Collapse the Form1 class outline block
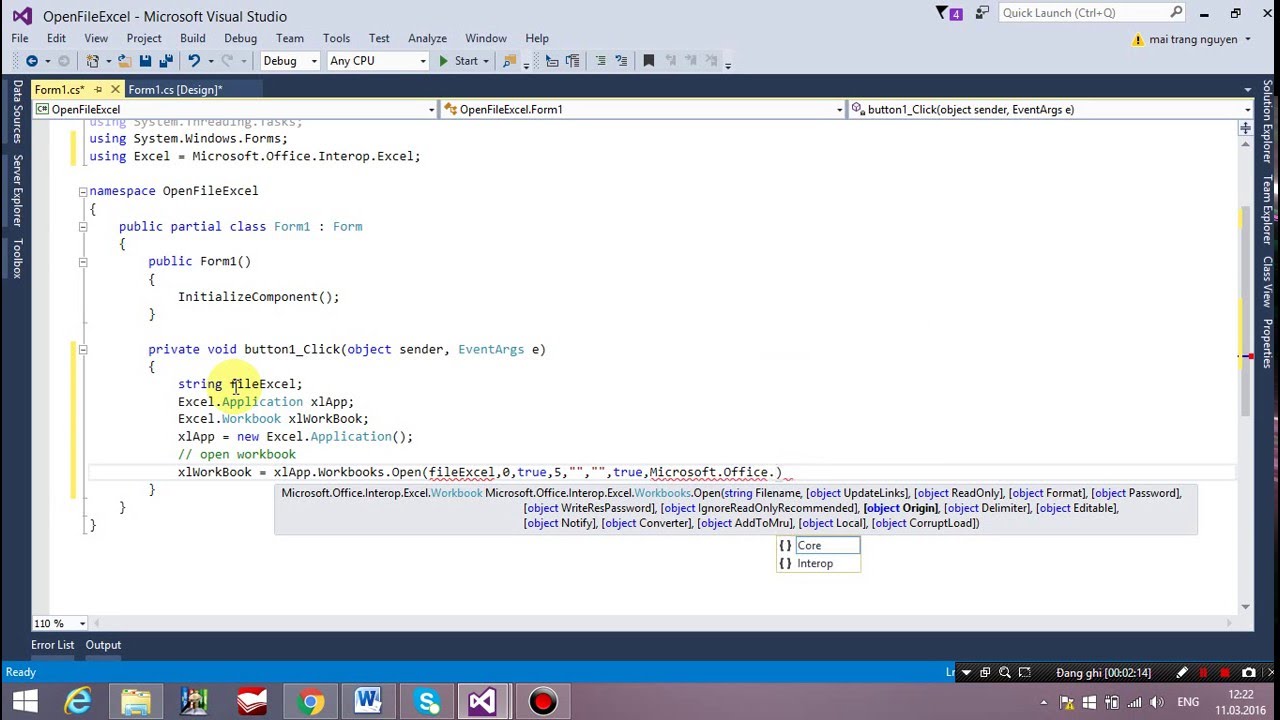Viewport: 1280px width, 720px height. coord(83,227)
